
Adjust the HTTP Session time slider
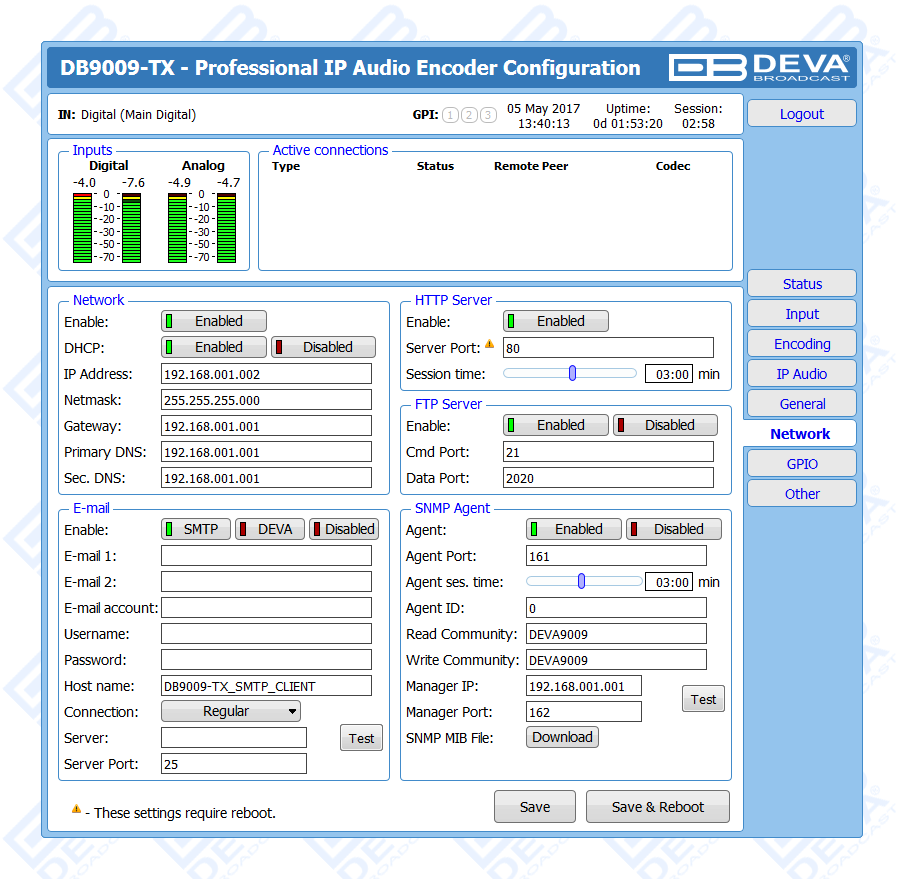click(x=572, y=373)
